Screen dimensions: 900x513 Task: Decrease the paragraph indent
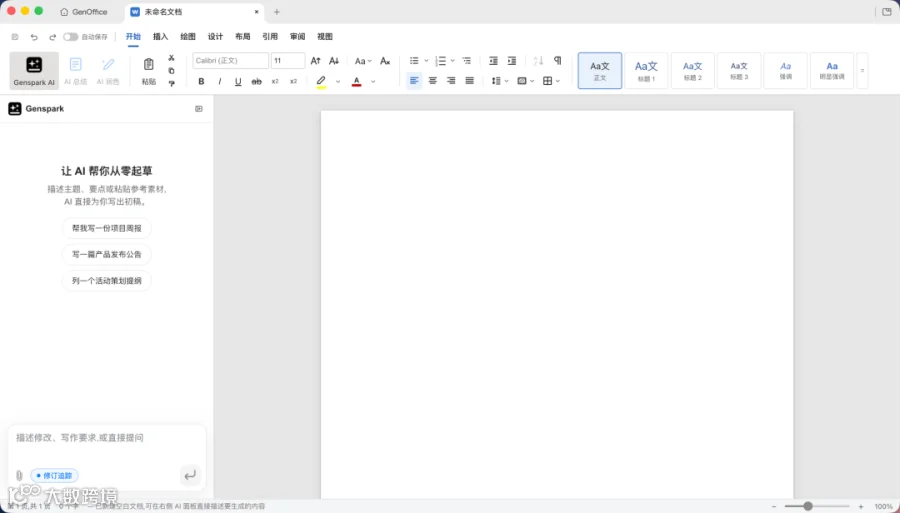pyautogui.click(x=493, y=60)
